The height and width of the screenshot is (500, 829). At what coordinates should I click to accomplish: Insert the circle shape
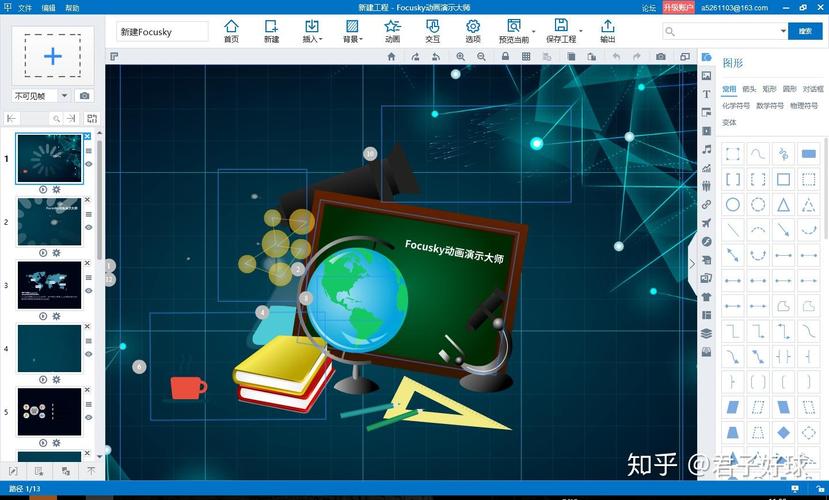coord(733,205)
